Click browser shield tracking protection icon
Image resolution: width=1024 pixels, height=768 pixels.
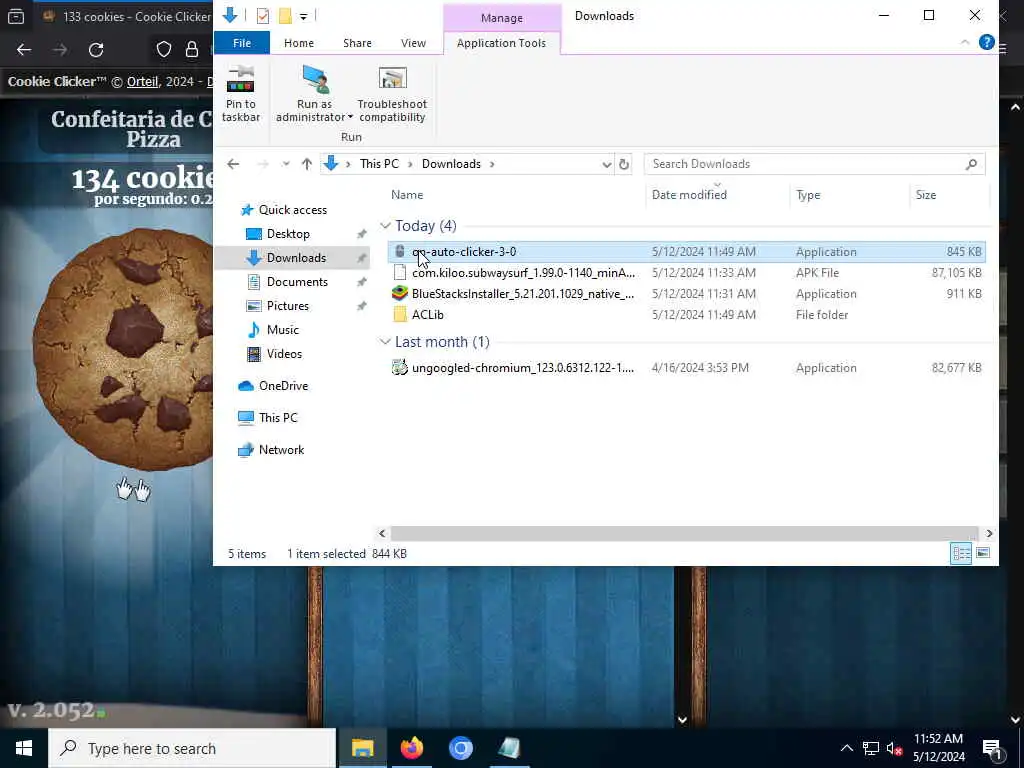(164, 50)
